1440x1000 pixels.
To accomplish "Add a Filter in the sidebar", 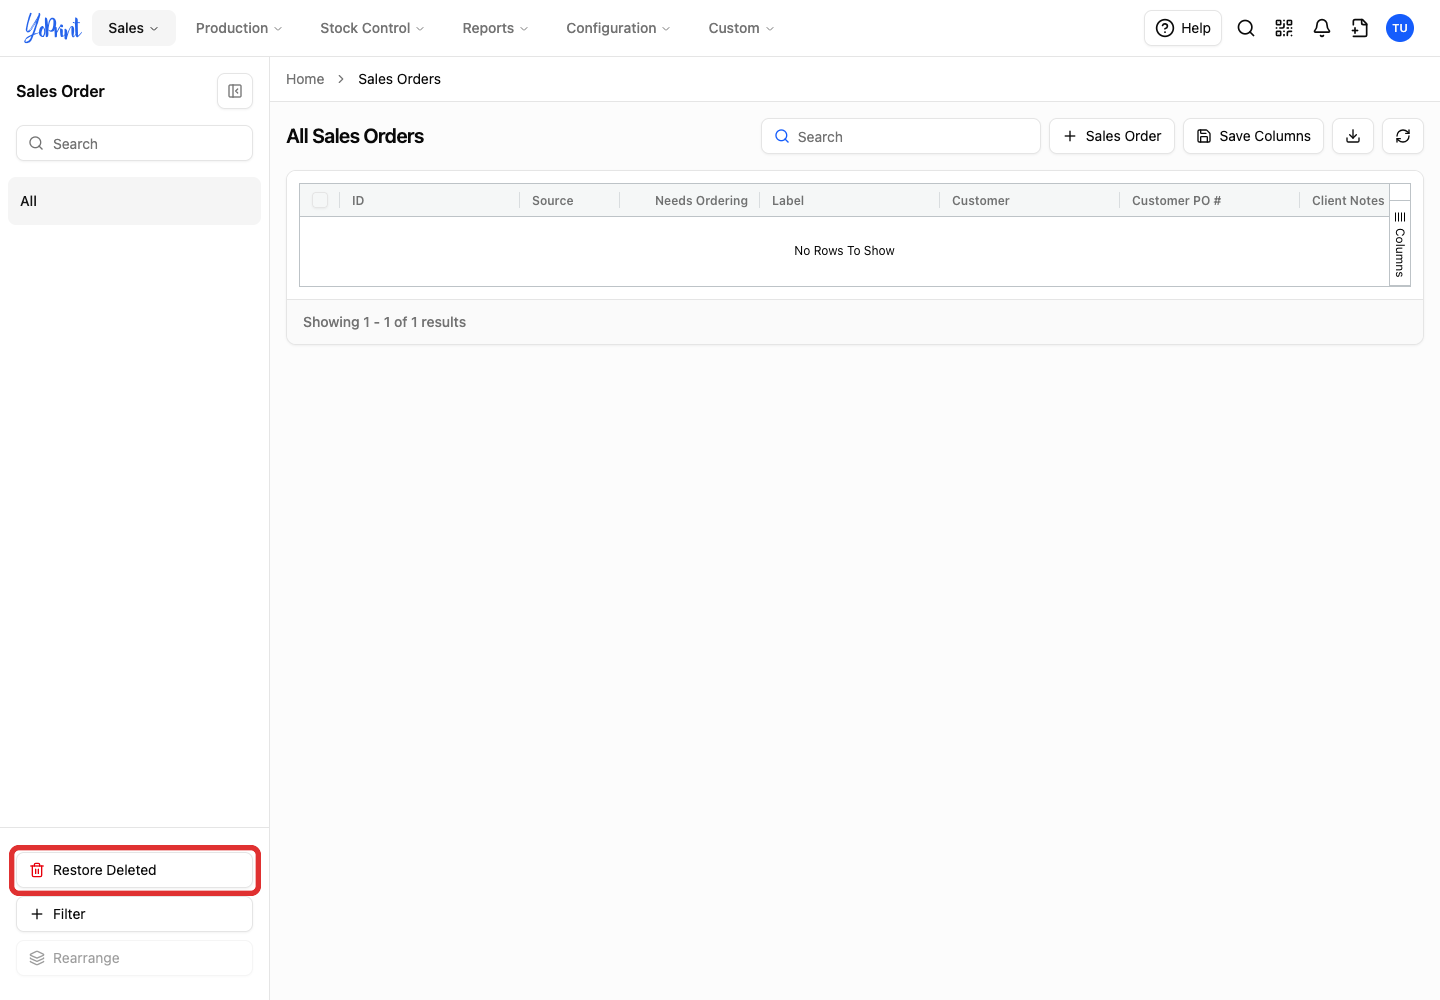I will (134, 914).
